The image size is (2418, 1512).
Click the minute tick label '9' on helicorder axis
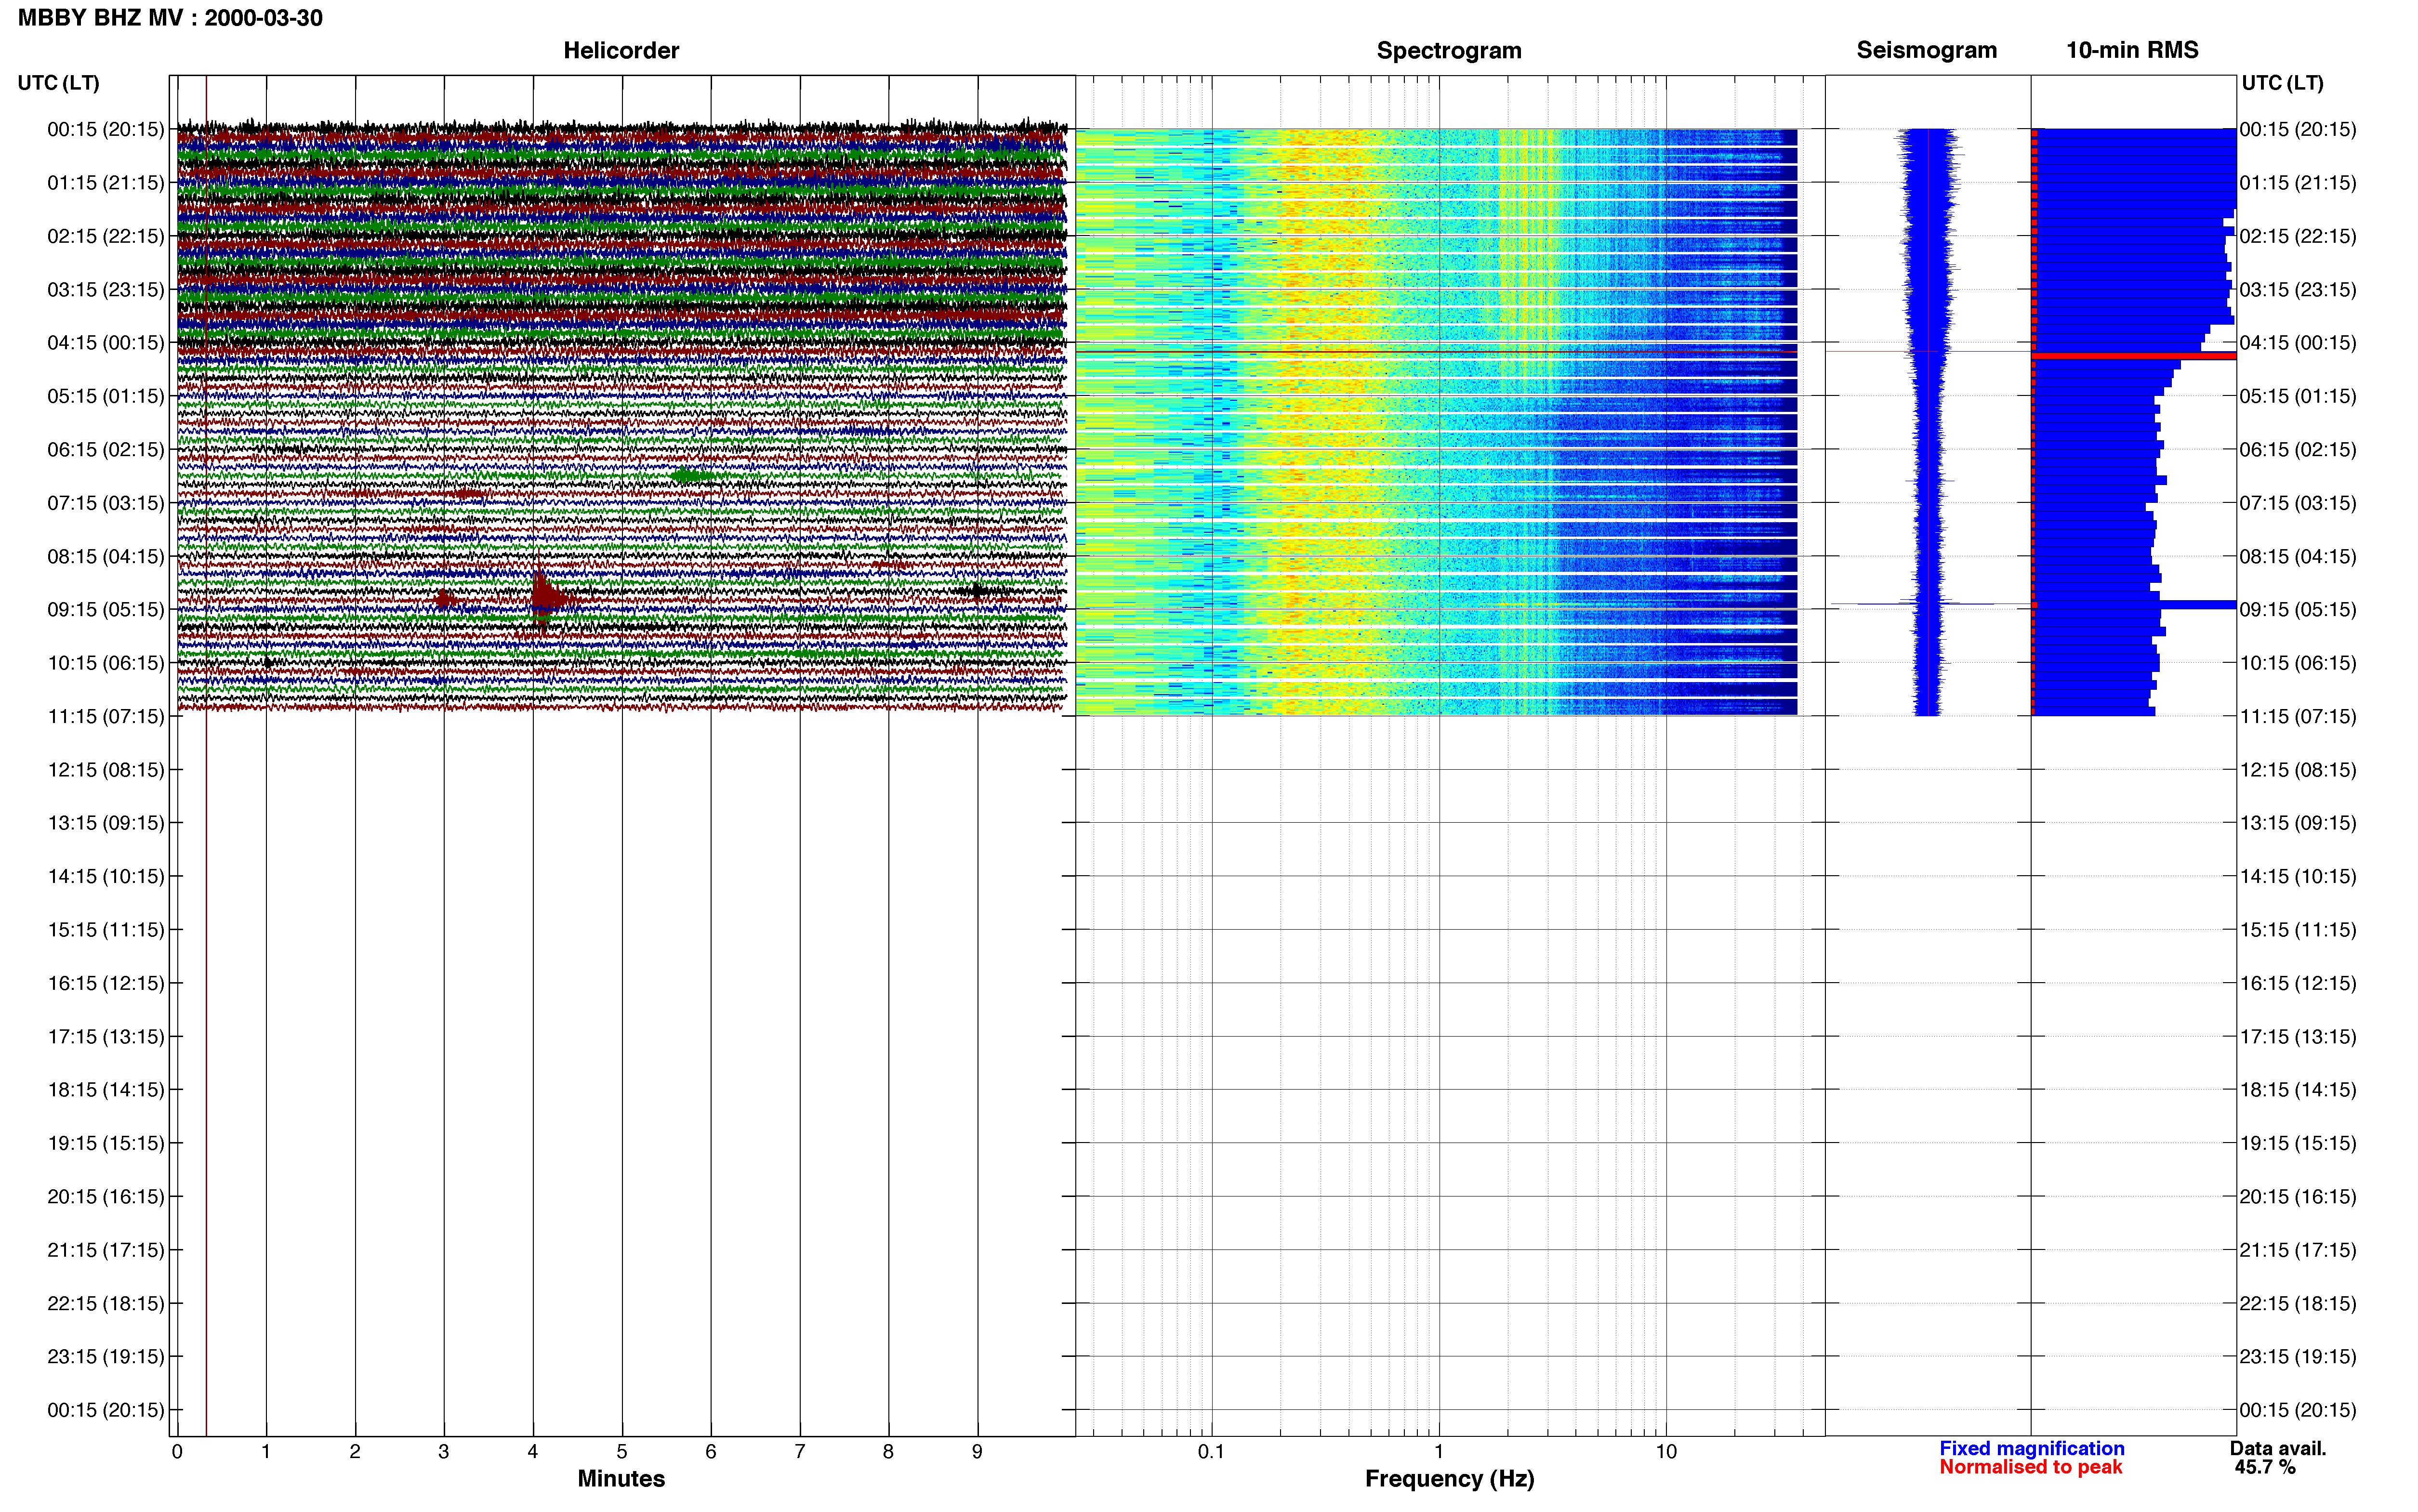pyautogui.click(x=977, y=1451)
